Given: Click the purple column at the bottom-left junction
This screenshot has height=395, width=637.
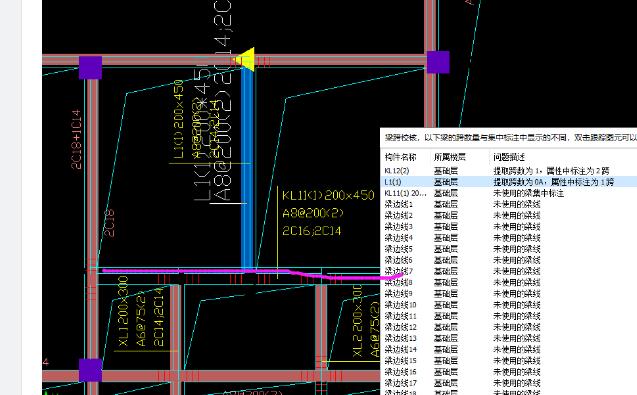Looking at the screenshot, I should point(90,370).
